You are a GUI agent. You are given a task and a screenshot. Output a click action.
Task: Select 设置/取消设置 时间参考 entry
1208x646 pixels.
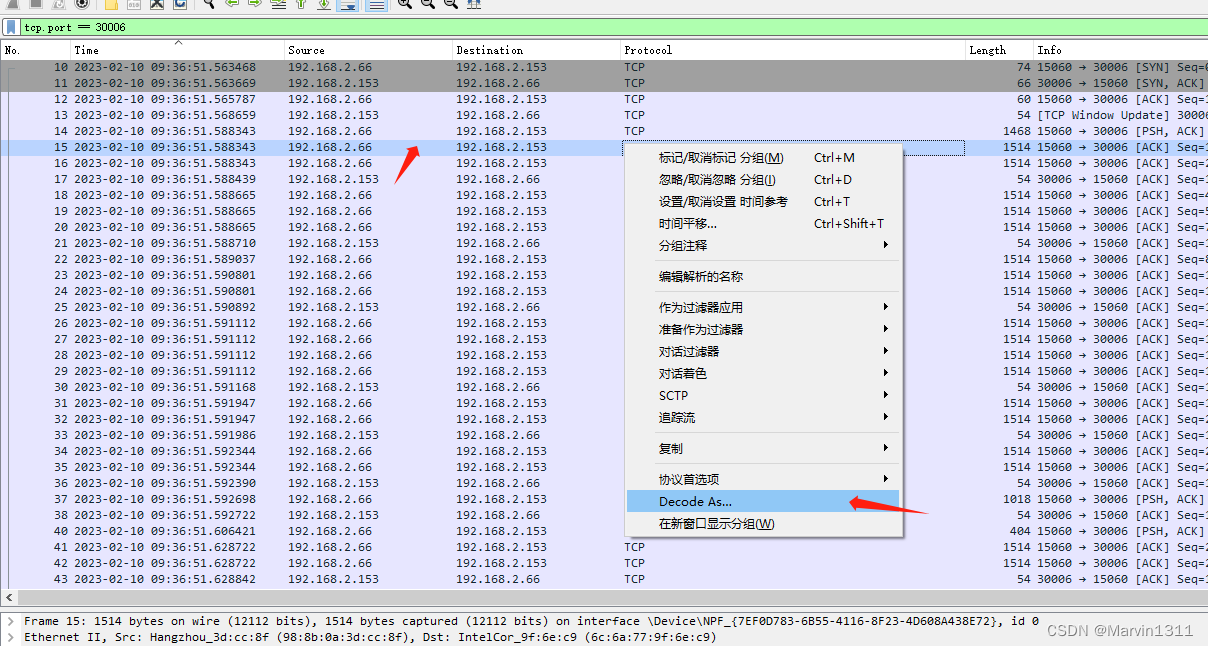tap(763, 201)
